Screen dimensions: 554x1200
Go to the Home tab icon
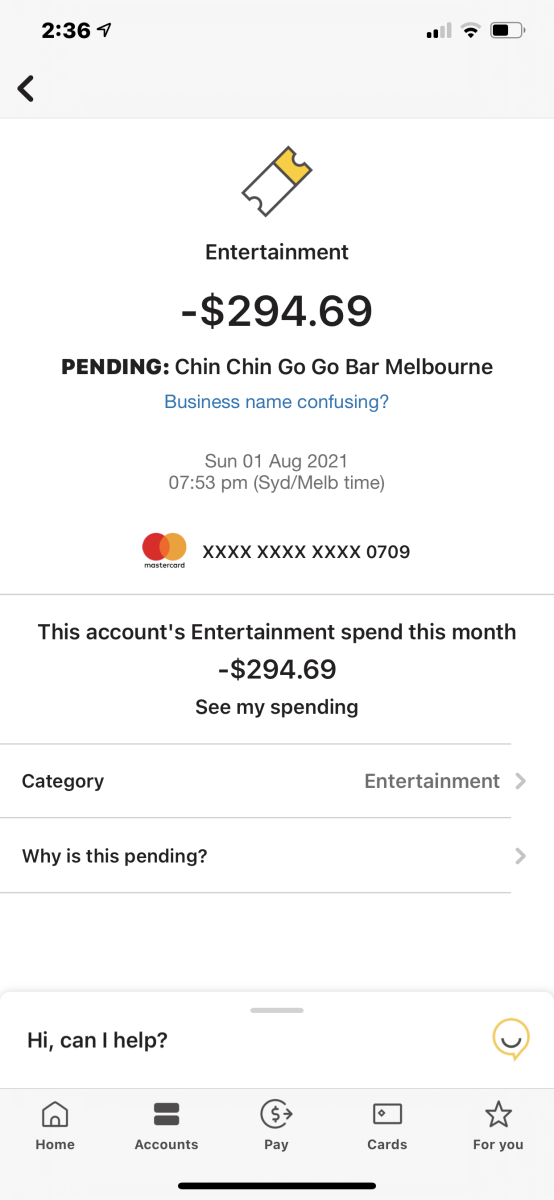pos(55,1114)
